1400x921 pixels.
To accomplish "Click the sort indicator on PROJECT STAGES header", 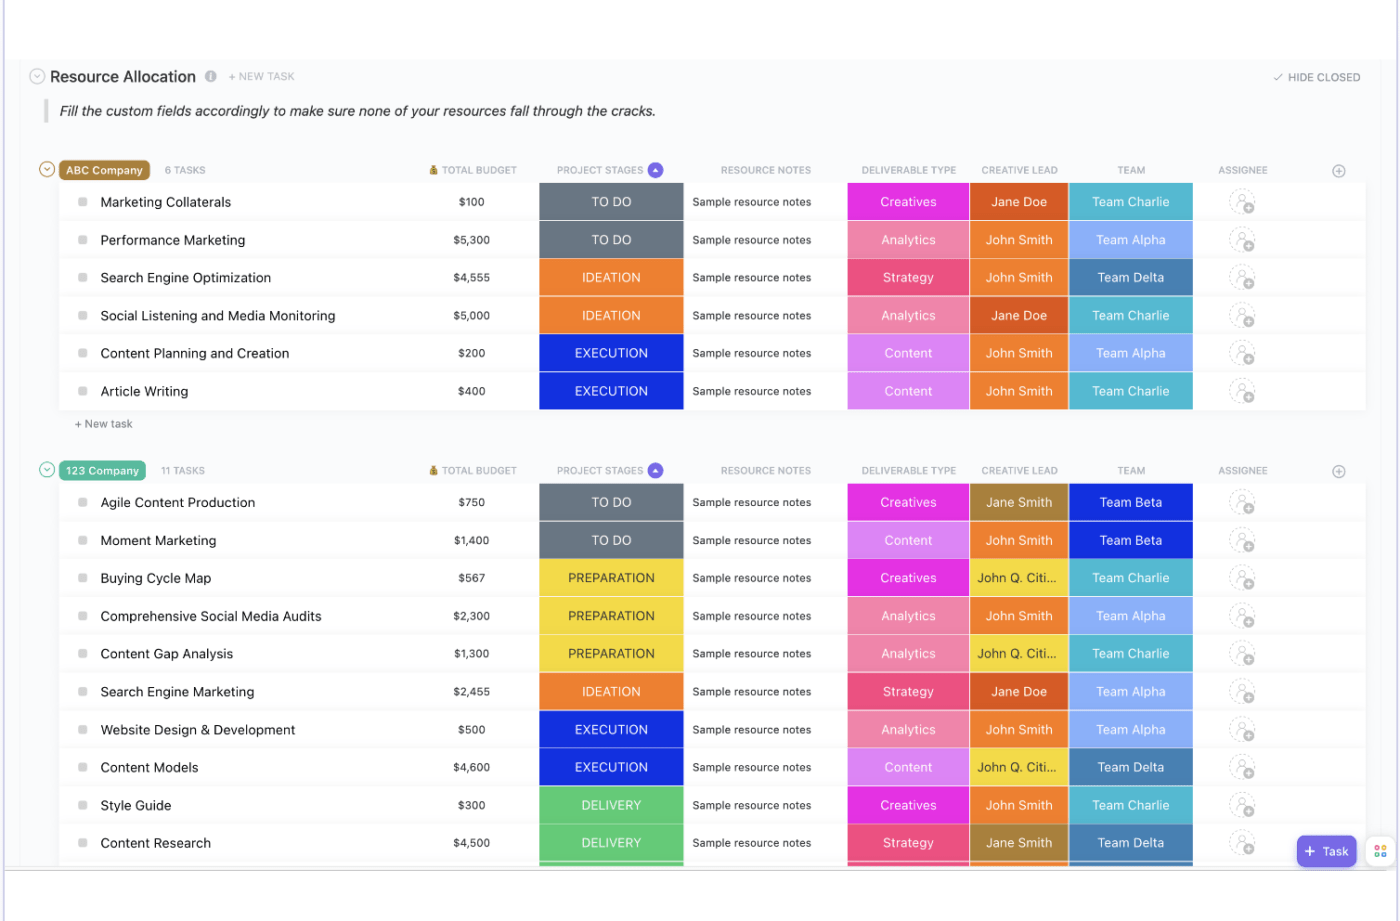I will click(x=656, y=170).
